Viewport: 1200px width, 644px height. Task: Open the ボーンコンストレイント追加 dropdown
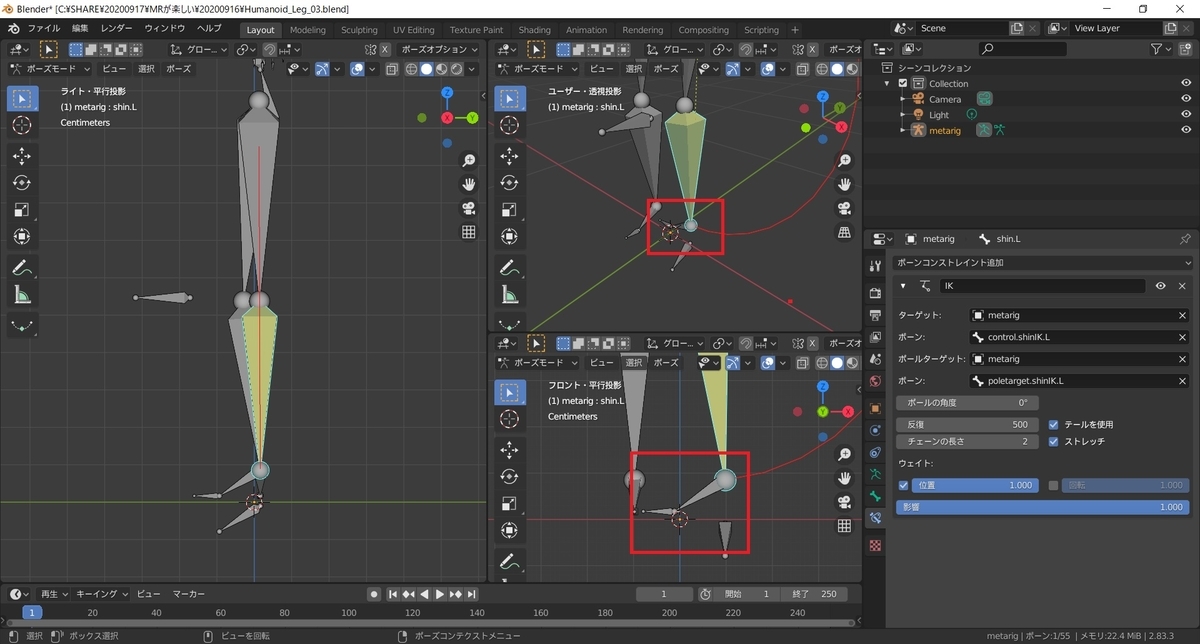click(1040, 263)
